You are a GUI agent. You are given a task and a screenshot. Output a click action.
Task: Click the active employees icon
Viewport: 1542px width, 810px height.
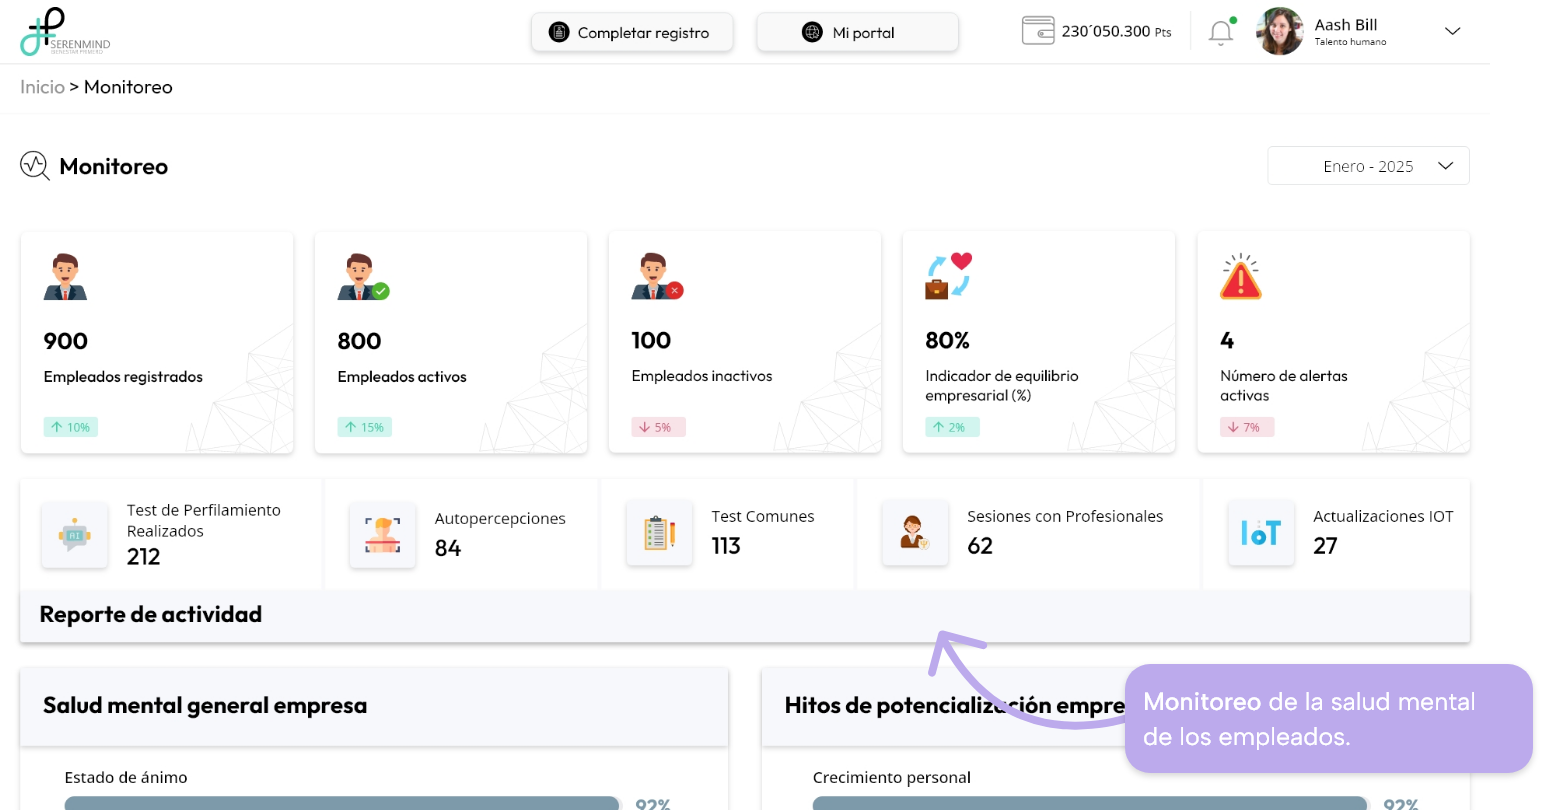coord(362,277)
